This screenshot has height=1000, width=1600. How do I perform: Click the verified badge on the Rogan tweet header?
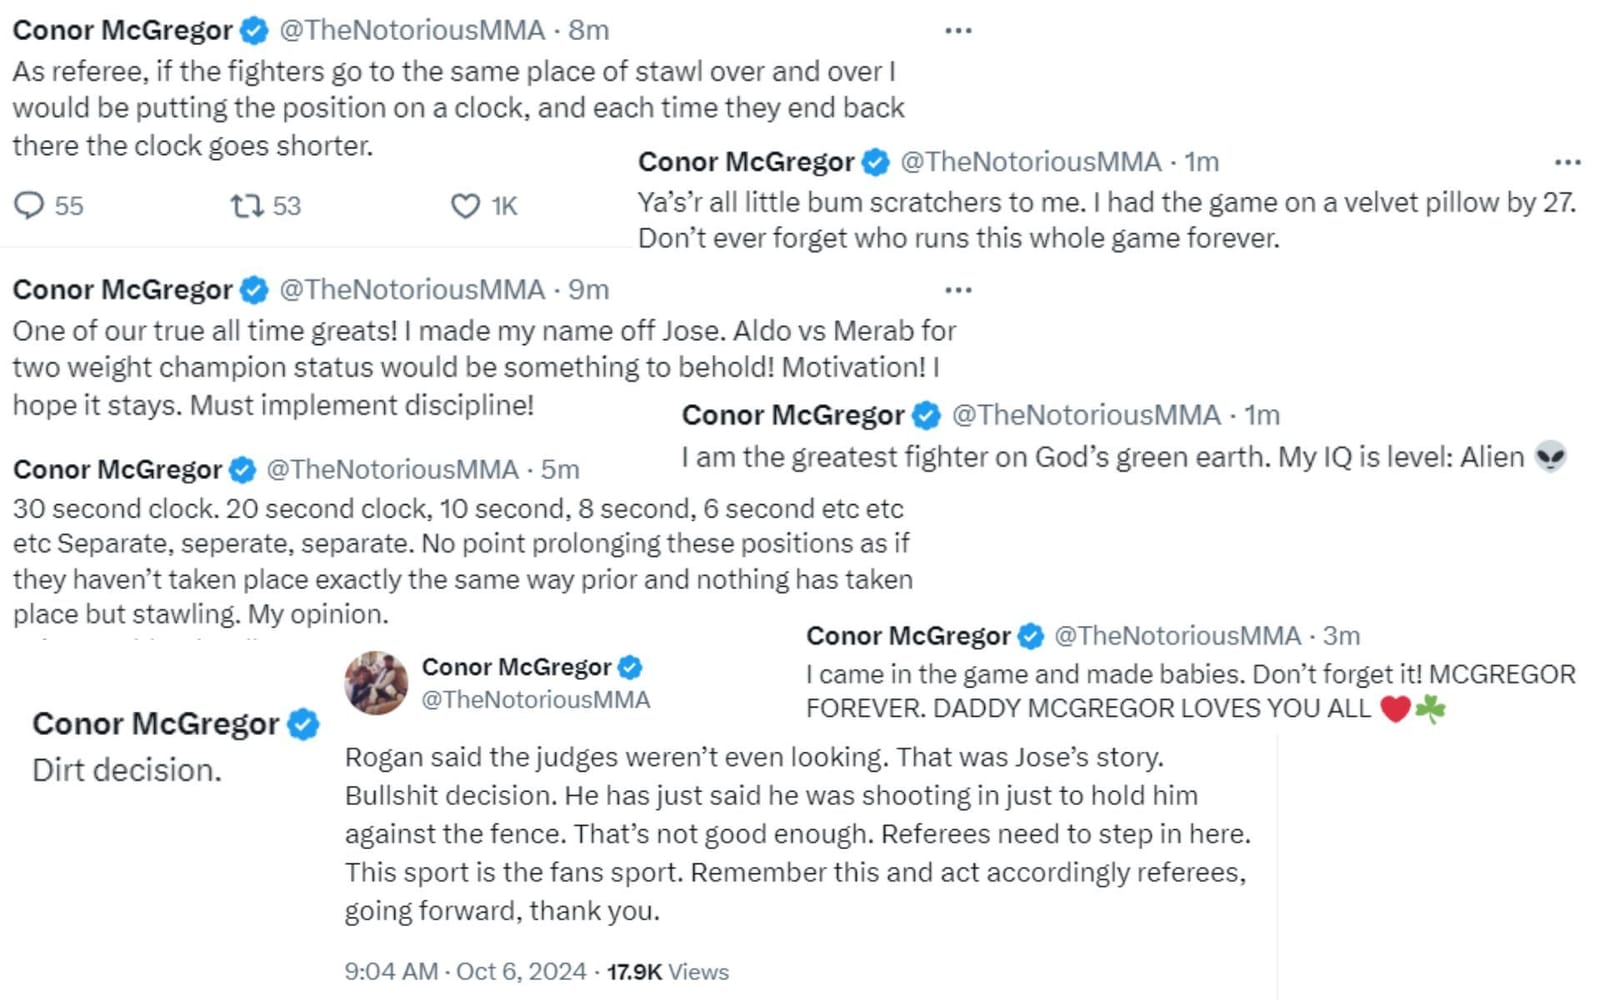click(631, 666)
